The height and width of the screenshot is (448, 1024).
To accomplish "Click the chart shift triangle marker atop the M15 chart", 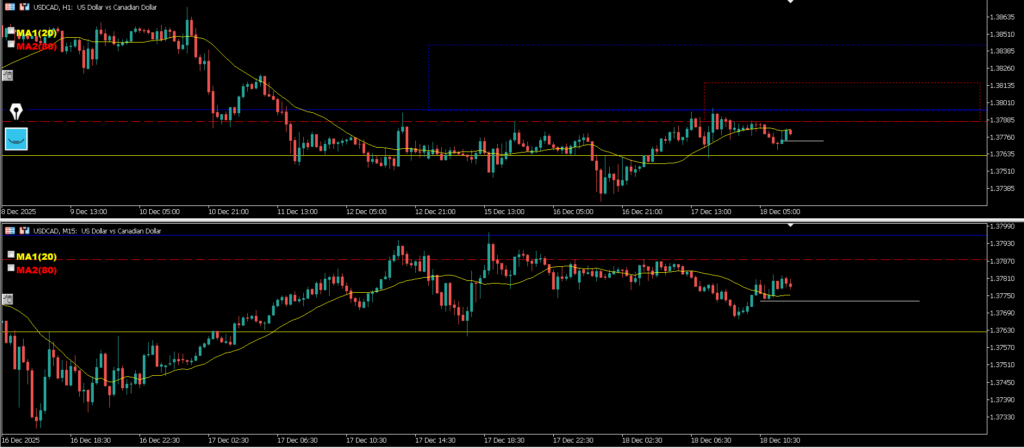I will [792, 226].
